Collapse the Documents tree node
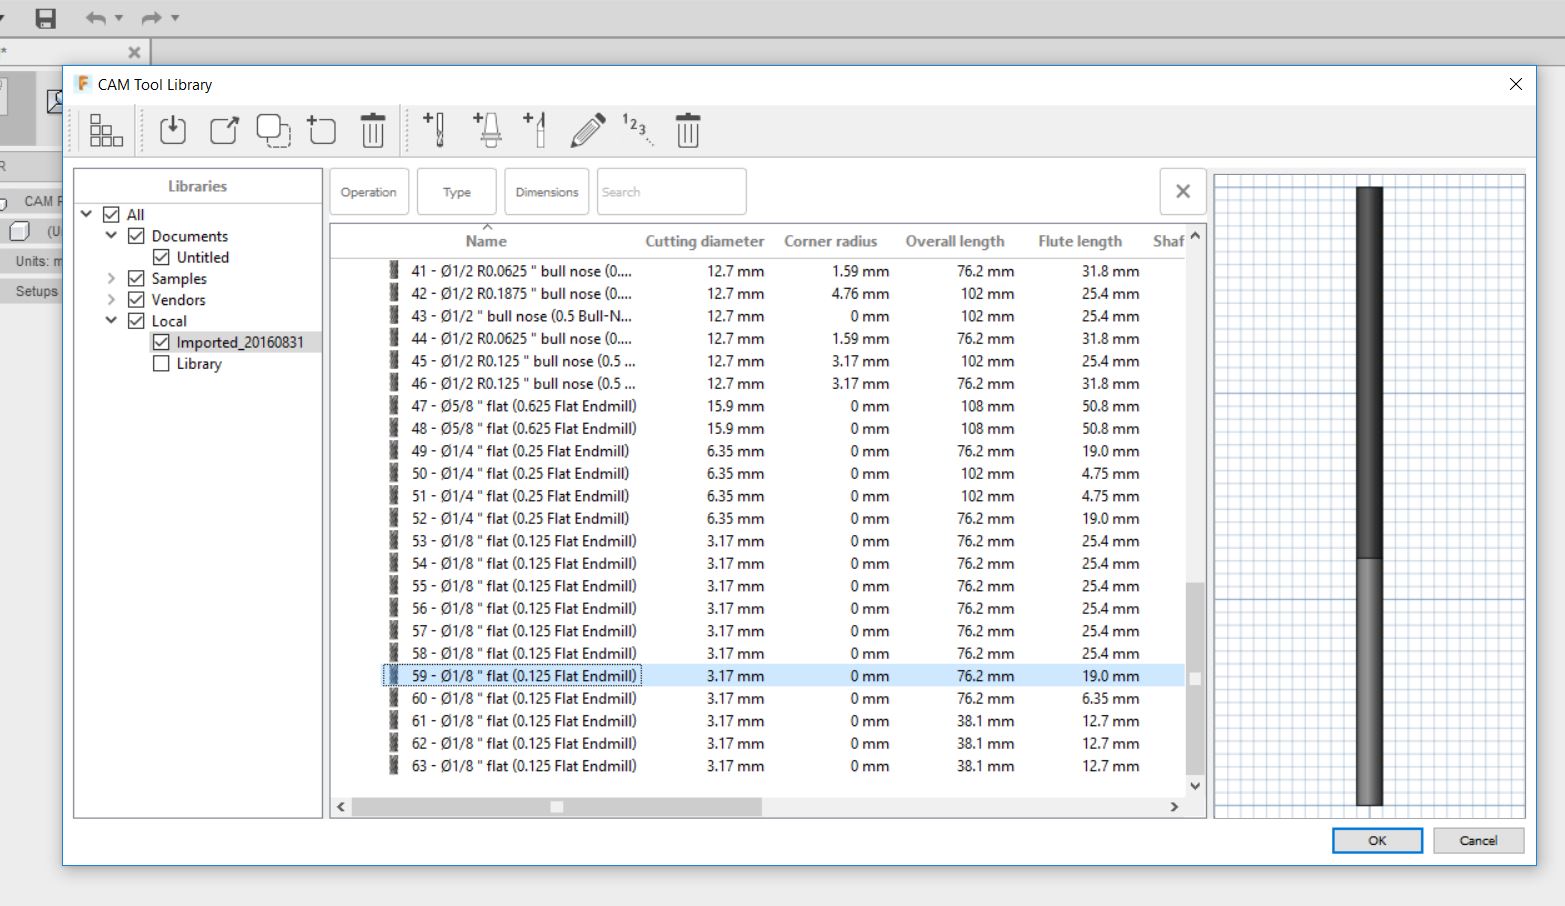Image resolution: width=1565 pixels, height=906 pixels. coord(110,235)
